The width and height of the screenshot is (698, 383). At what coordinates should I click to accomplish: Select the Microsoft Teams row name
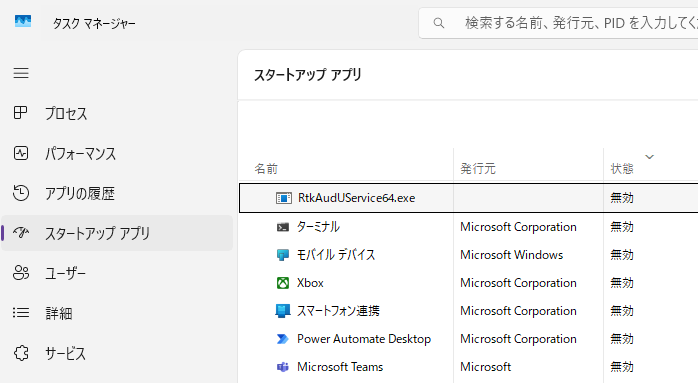click(x=340, y=367)
